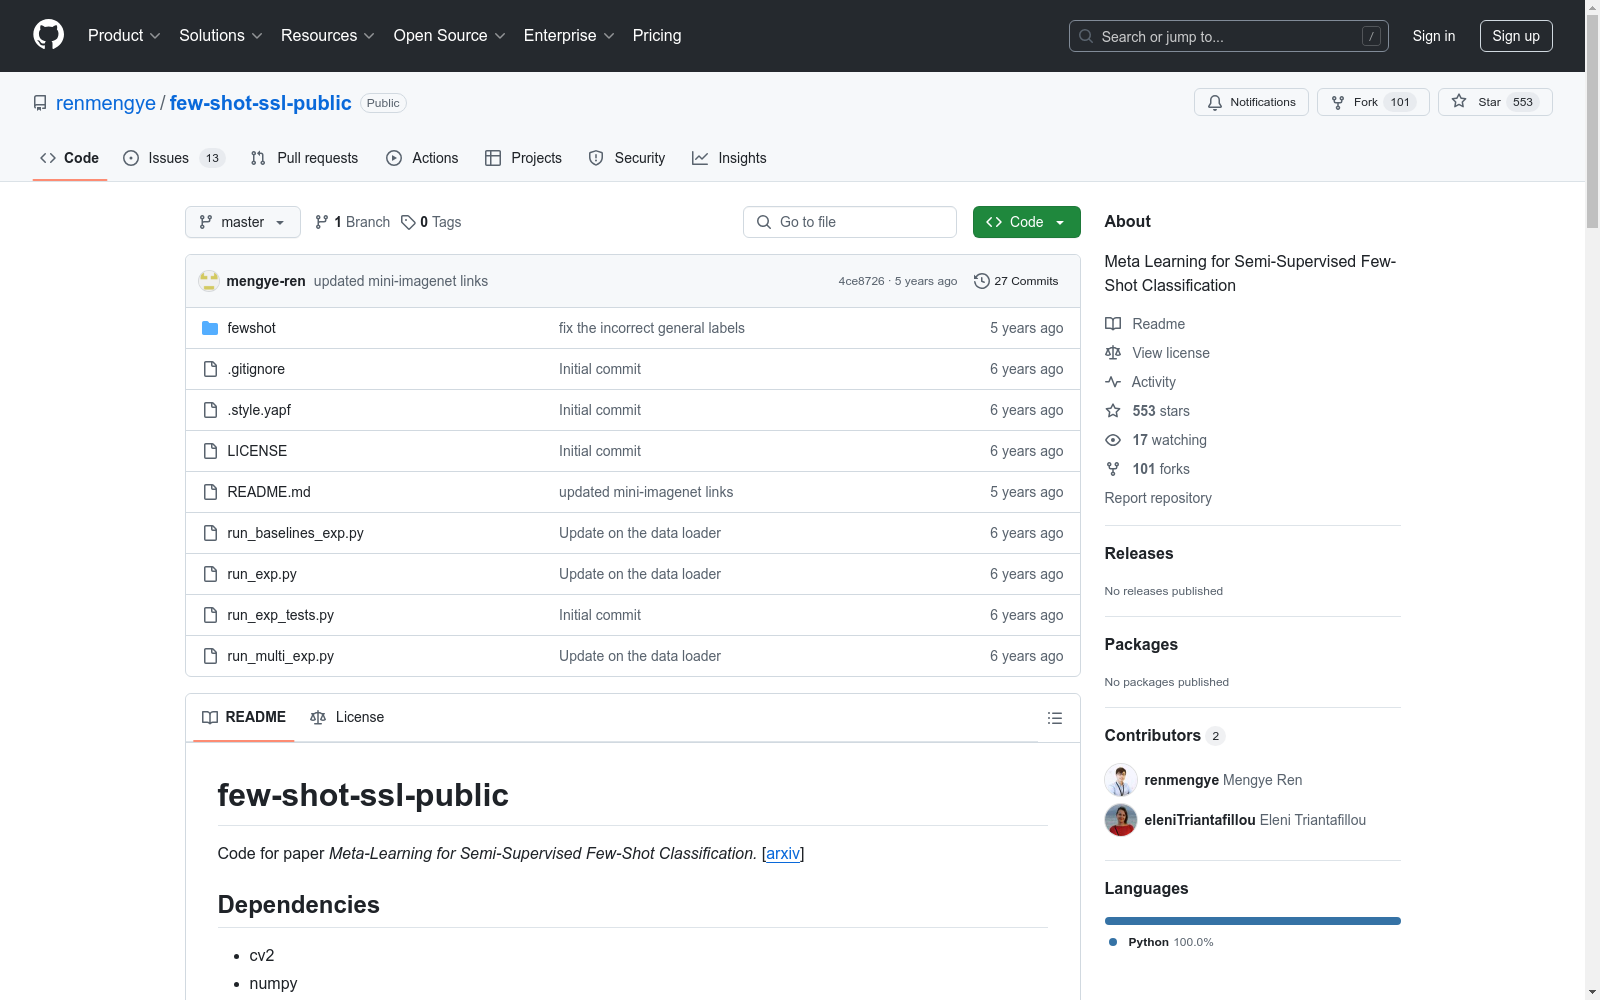Click the star icon beside 553 stars
Viewport: 1600px width, 1000px height.
click(1113, 411)
